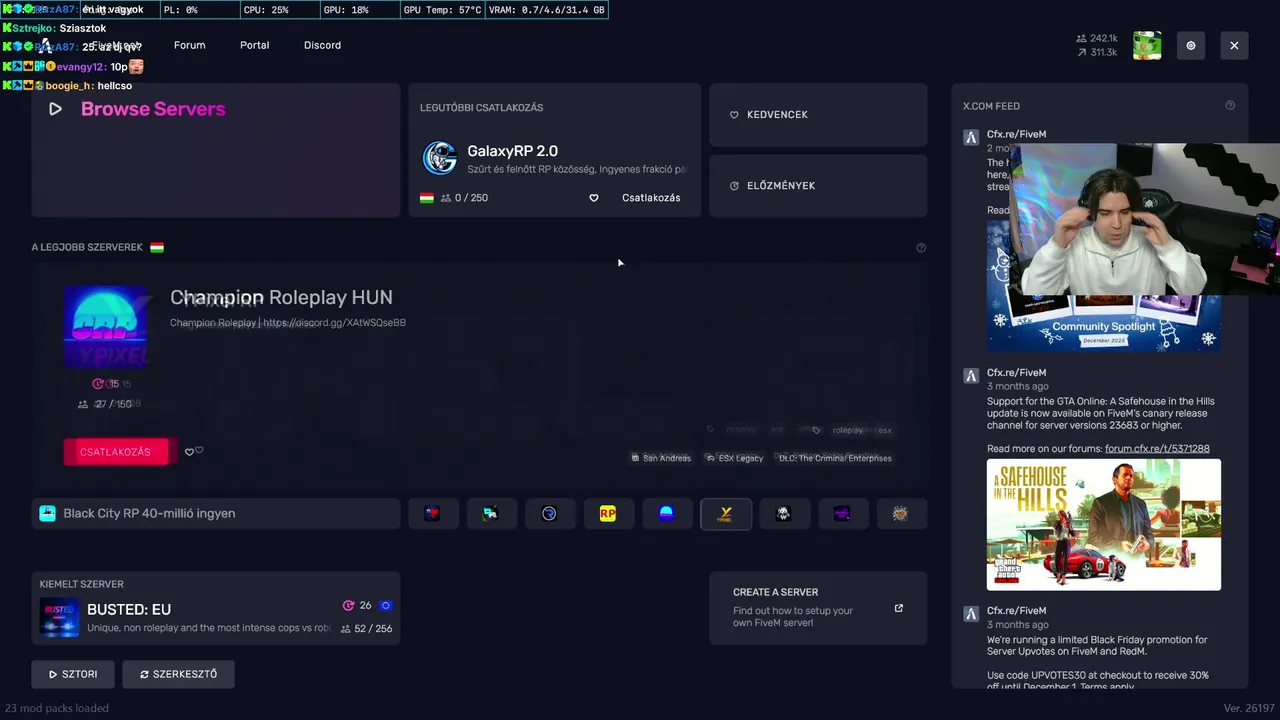Open the user profile avatar
The image size is (1280, 720).
(x=1147, y=46)
